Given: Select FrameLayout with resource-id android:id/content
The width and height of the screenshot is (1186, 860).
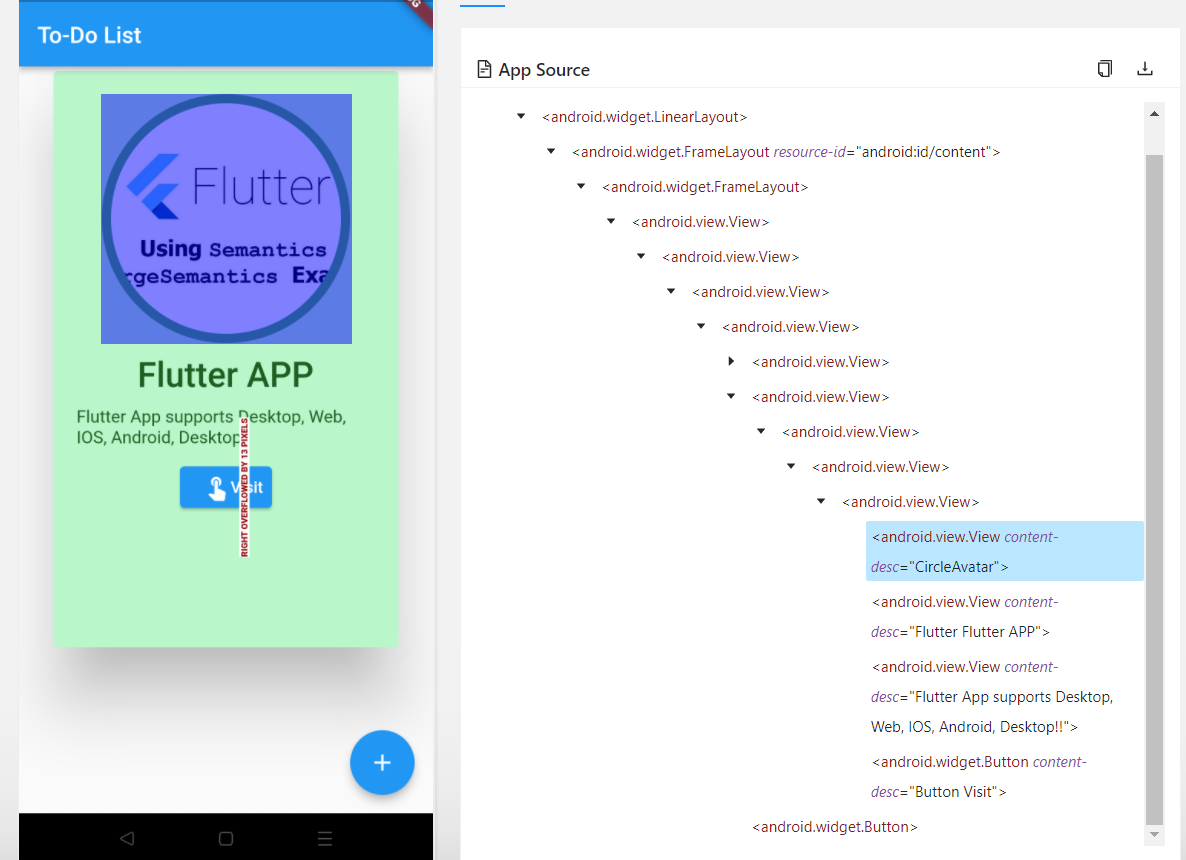Looking at the screenshot, I should 786,152.
